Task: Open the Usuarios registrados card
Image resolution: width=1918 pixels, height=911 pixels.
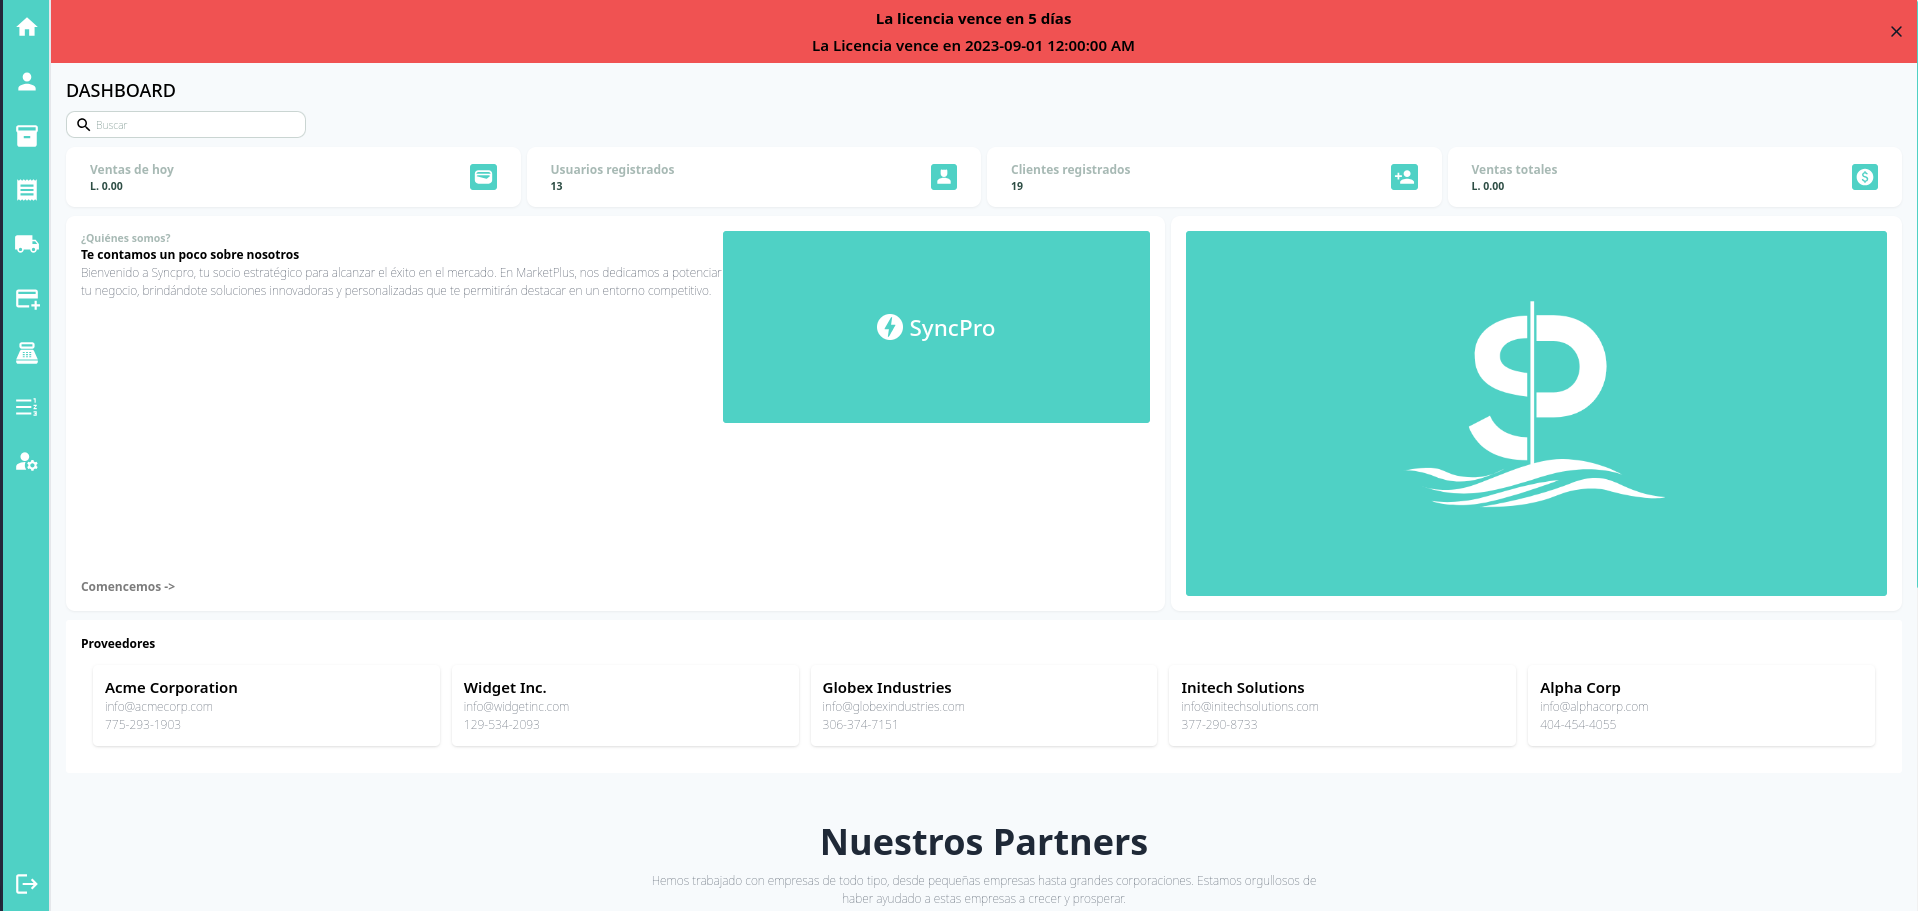Action: click(x=753, y=177)
